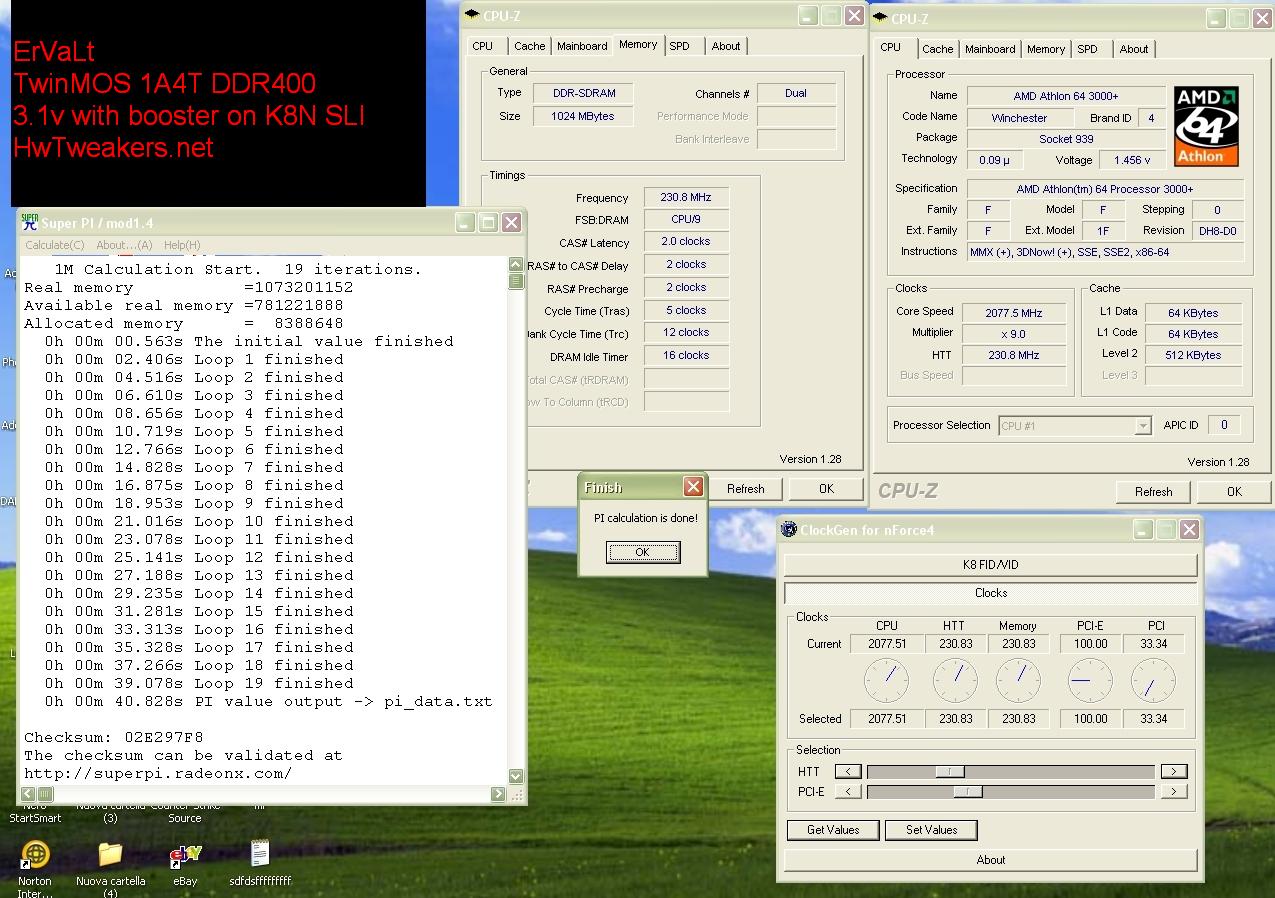Click Refresh in the CPU-Z processor window
This screenshot has height=898, width=1275.
click(1154, 492)
